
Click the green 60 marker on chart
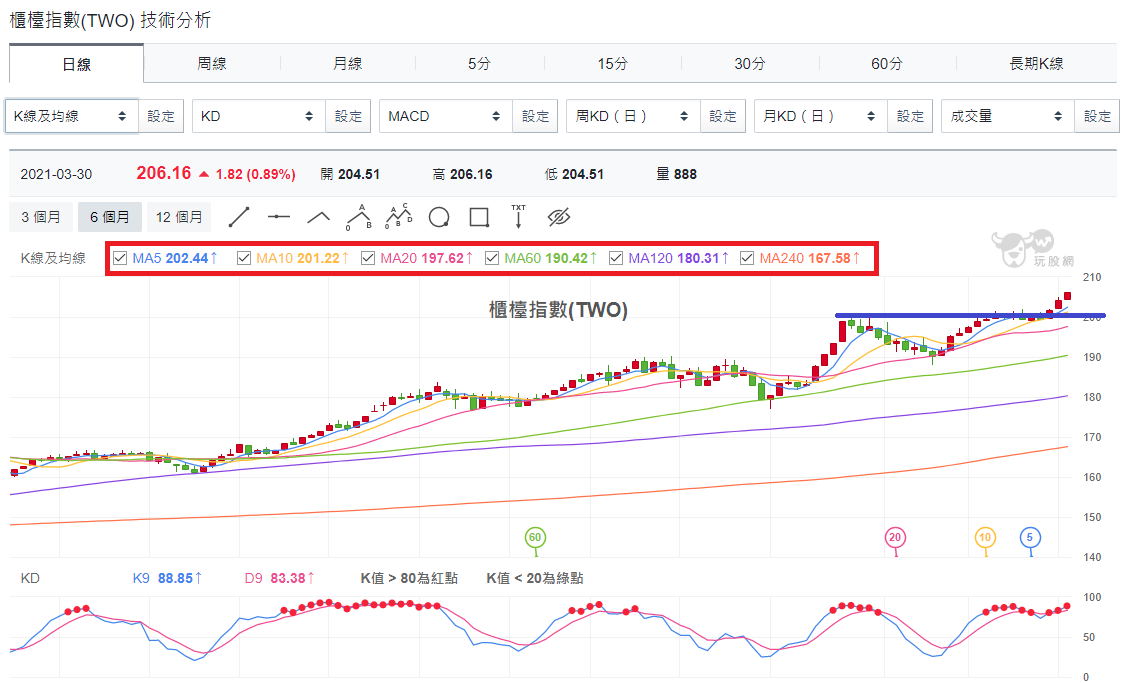click(x=535, y=537)
